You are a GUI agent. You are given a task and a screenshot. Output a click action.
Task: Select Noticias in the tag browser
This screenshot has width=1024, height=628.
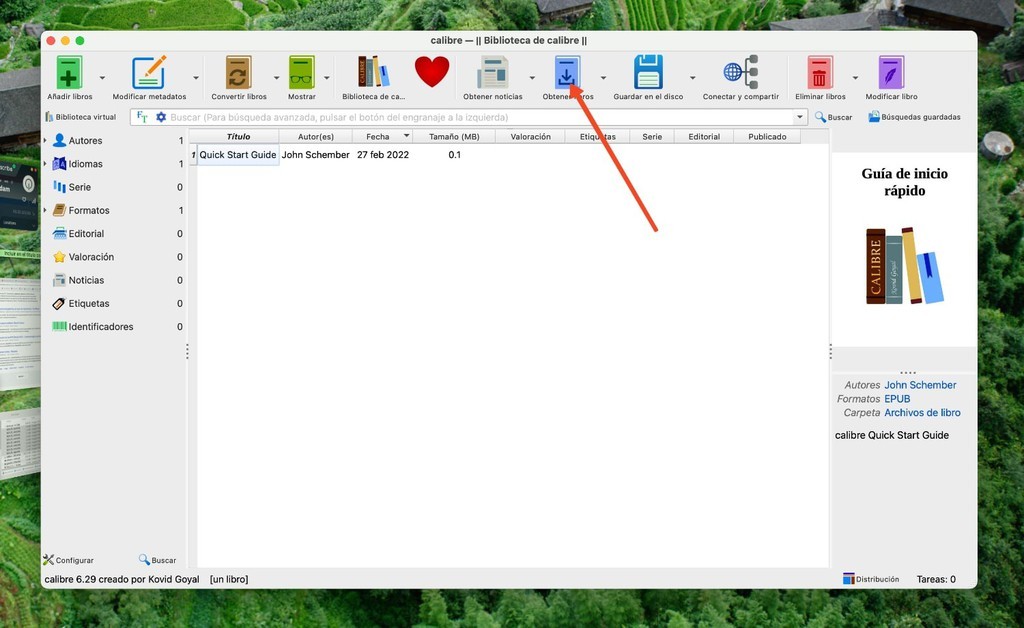pos(86,280)
